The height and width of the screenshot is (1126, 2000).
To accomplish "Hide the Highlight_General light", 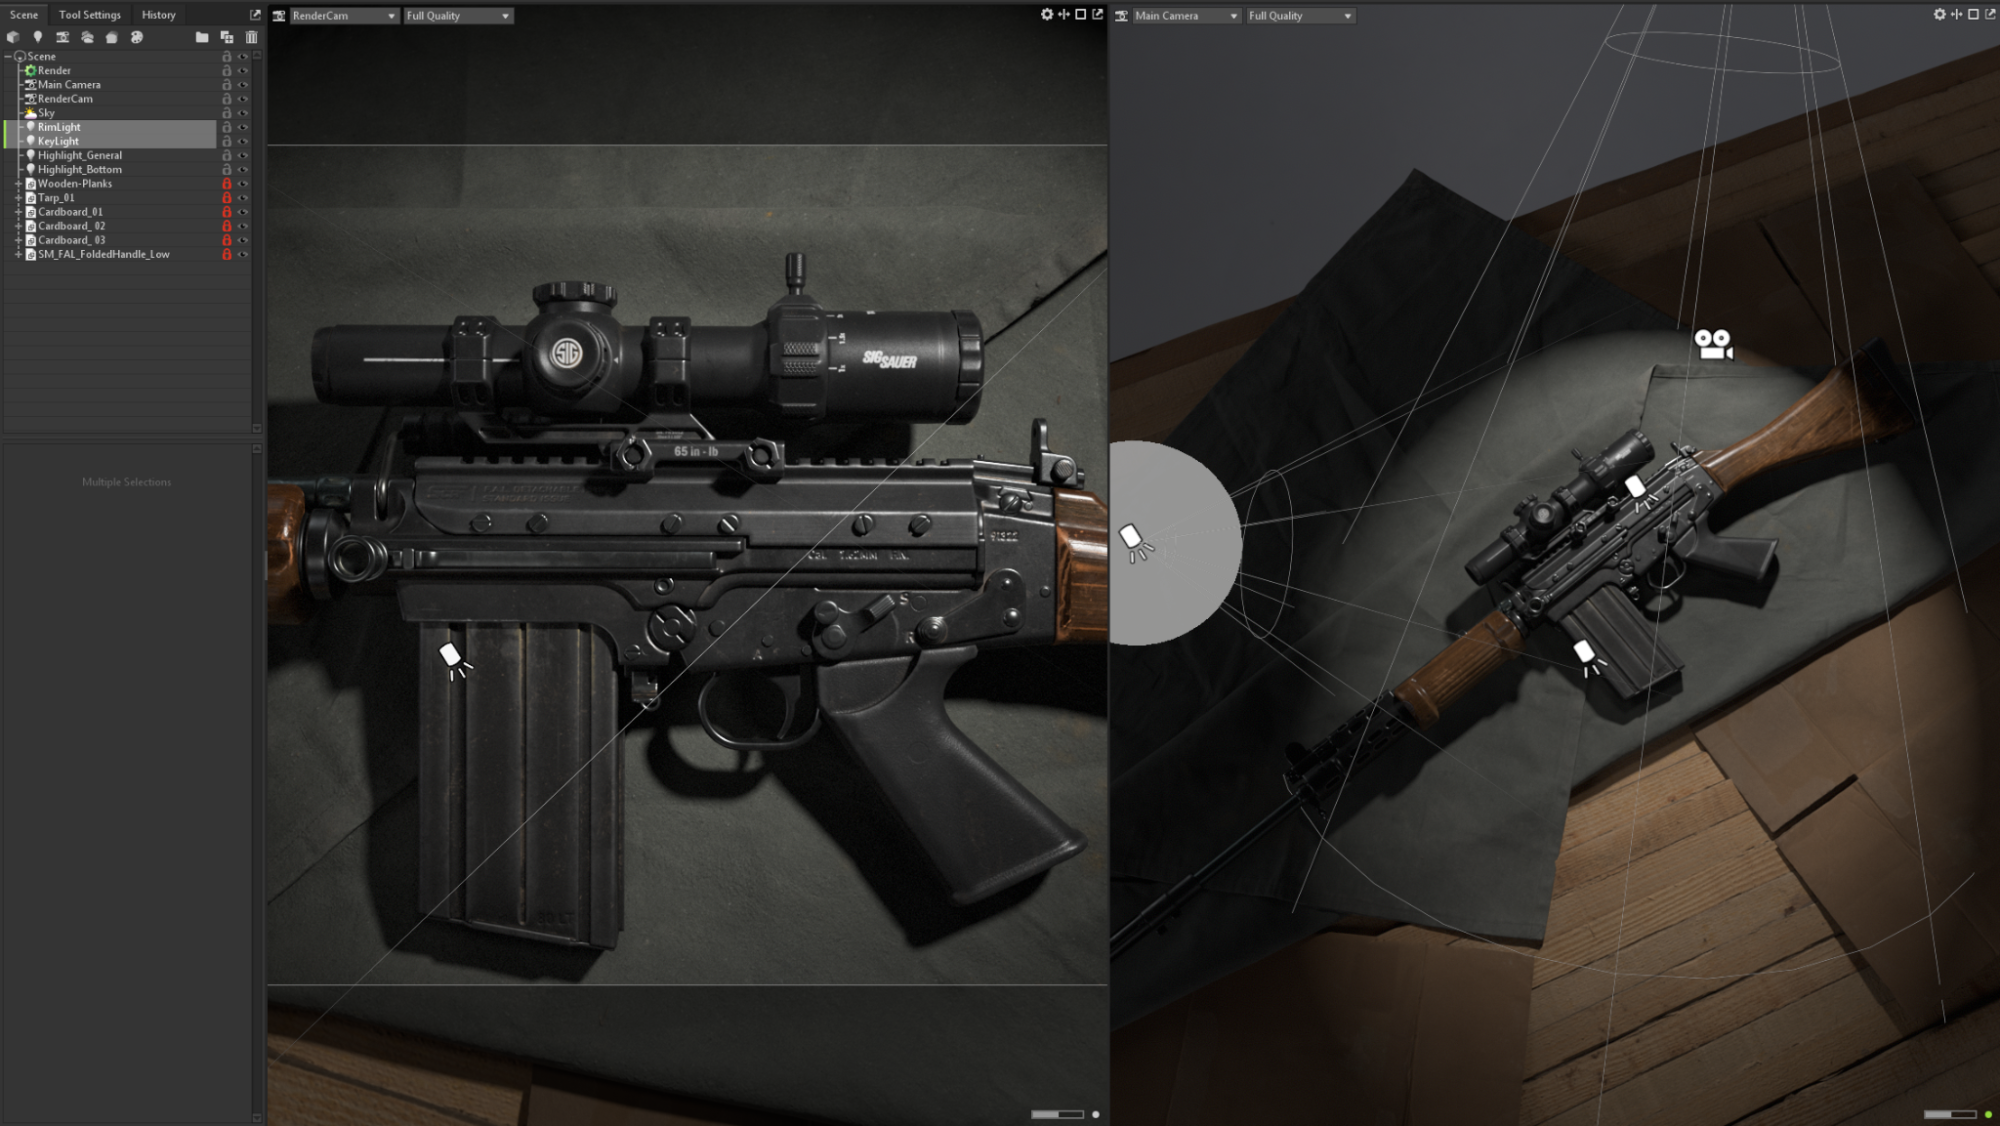I will (x=242, y=156).
